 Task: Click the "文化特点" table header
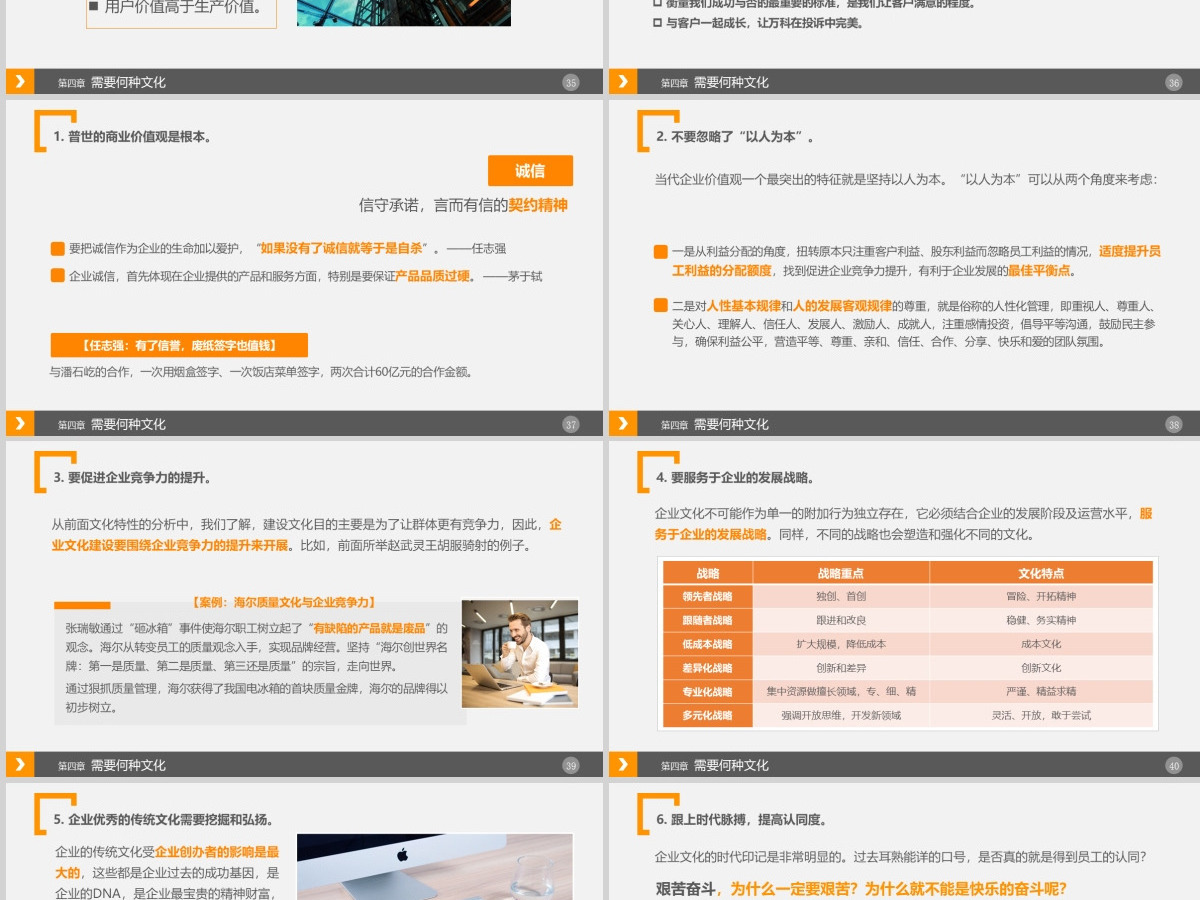click(1041, 573)
